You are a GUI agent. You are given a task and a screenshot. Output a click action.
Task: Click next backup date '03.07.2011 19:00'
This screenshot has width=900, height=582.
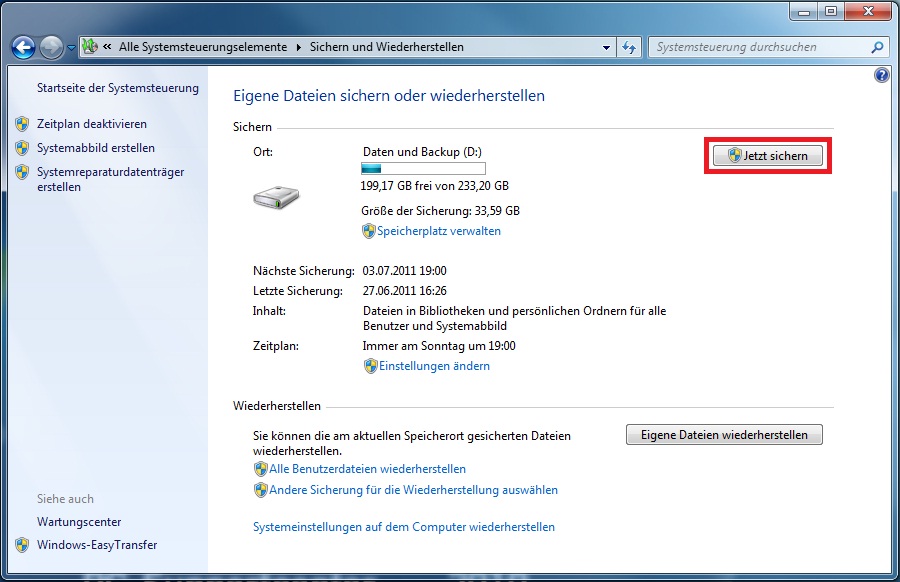tap(404, 271)
